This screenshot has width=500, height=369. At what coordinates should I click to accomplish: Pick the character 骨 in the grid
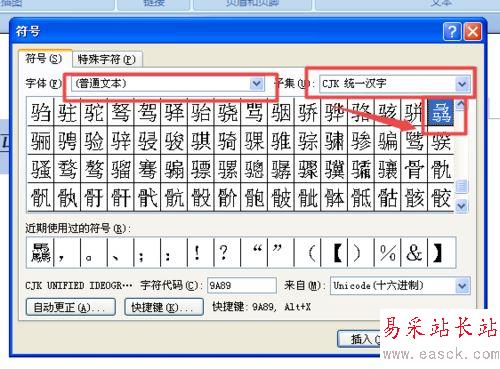click(414, 169)
